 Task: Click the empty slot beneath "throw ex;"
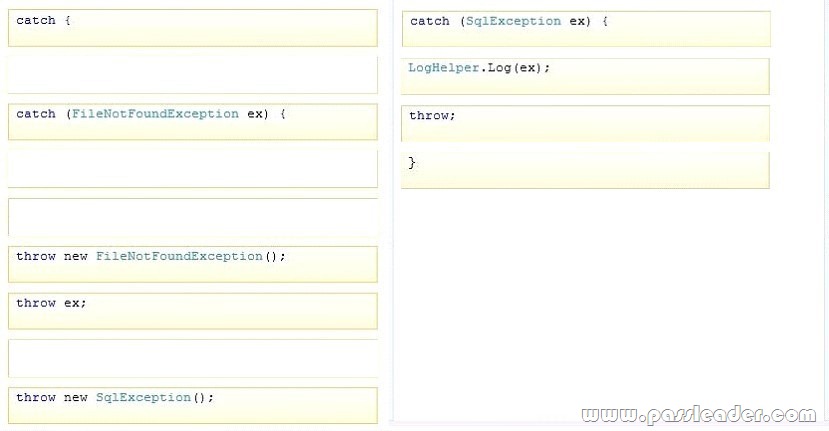click(193, 359)
